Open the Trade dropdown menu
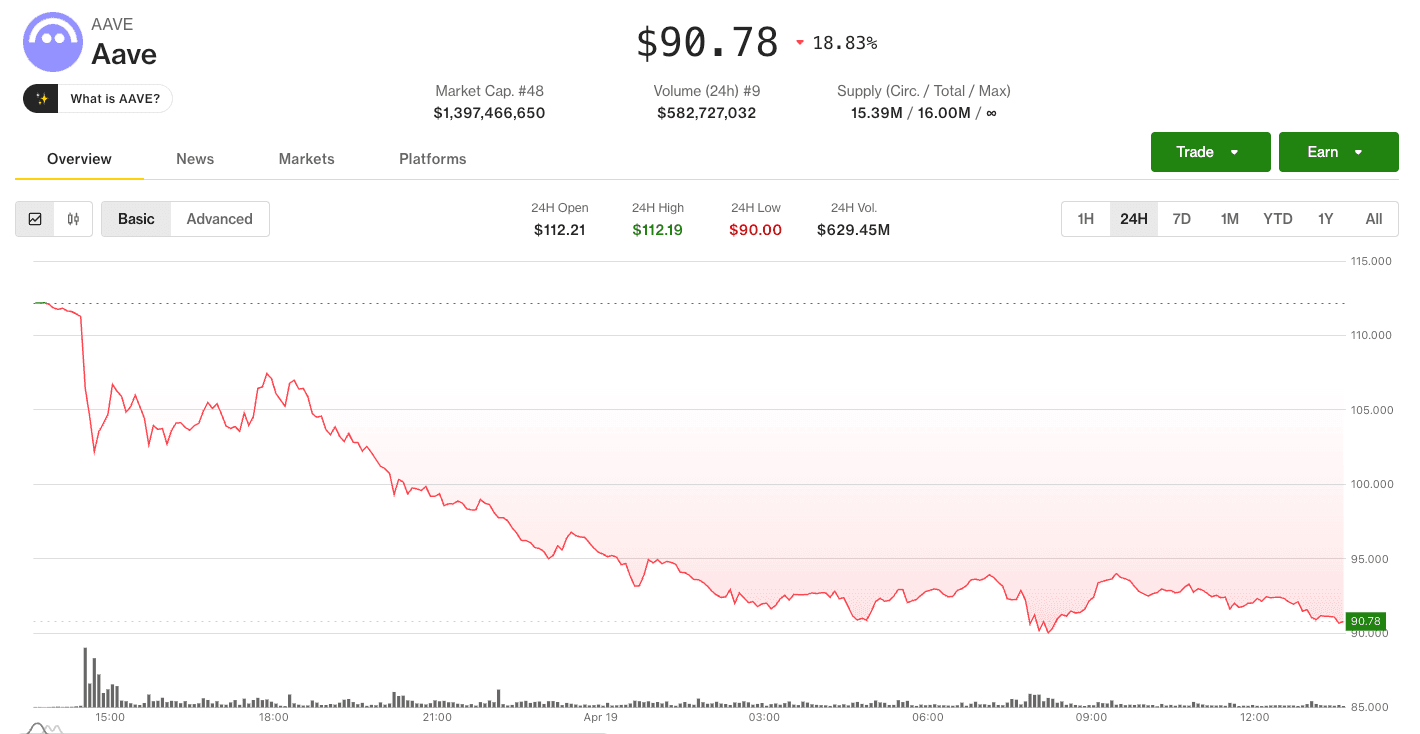This screenshot has height=734, width=1420. click(1210, 151)
